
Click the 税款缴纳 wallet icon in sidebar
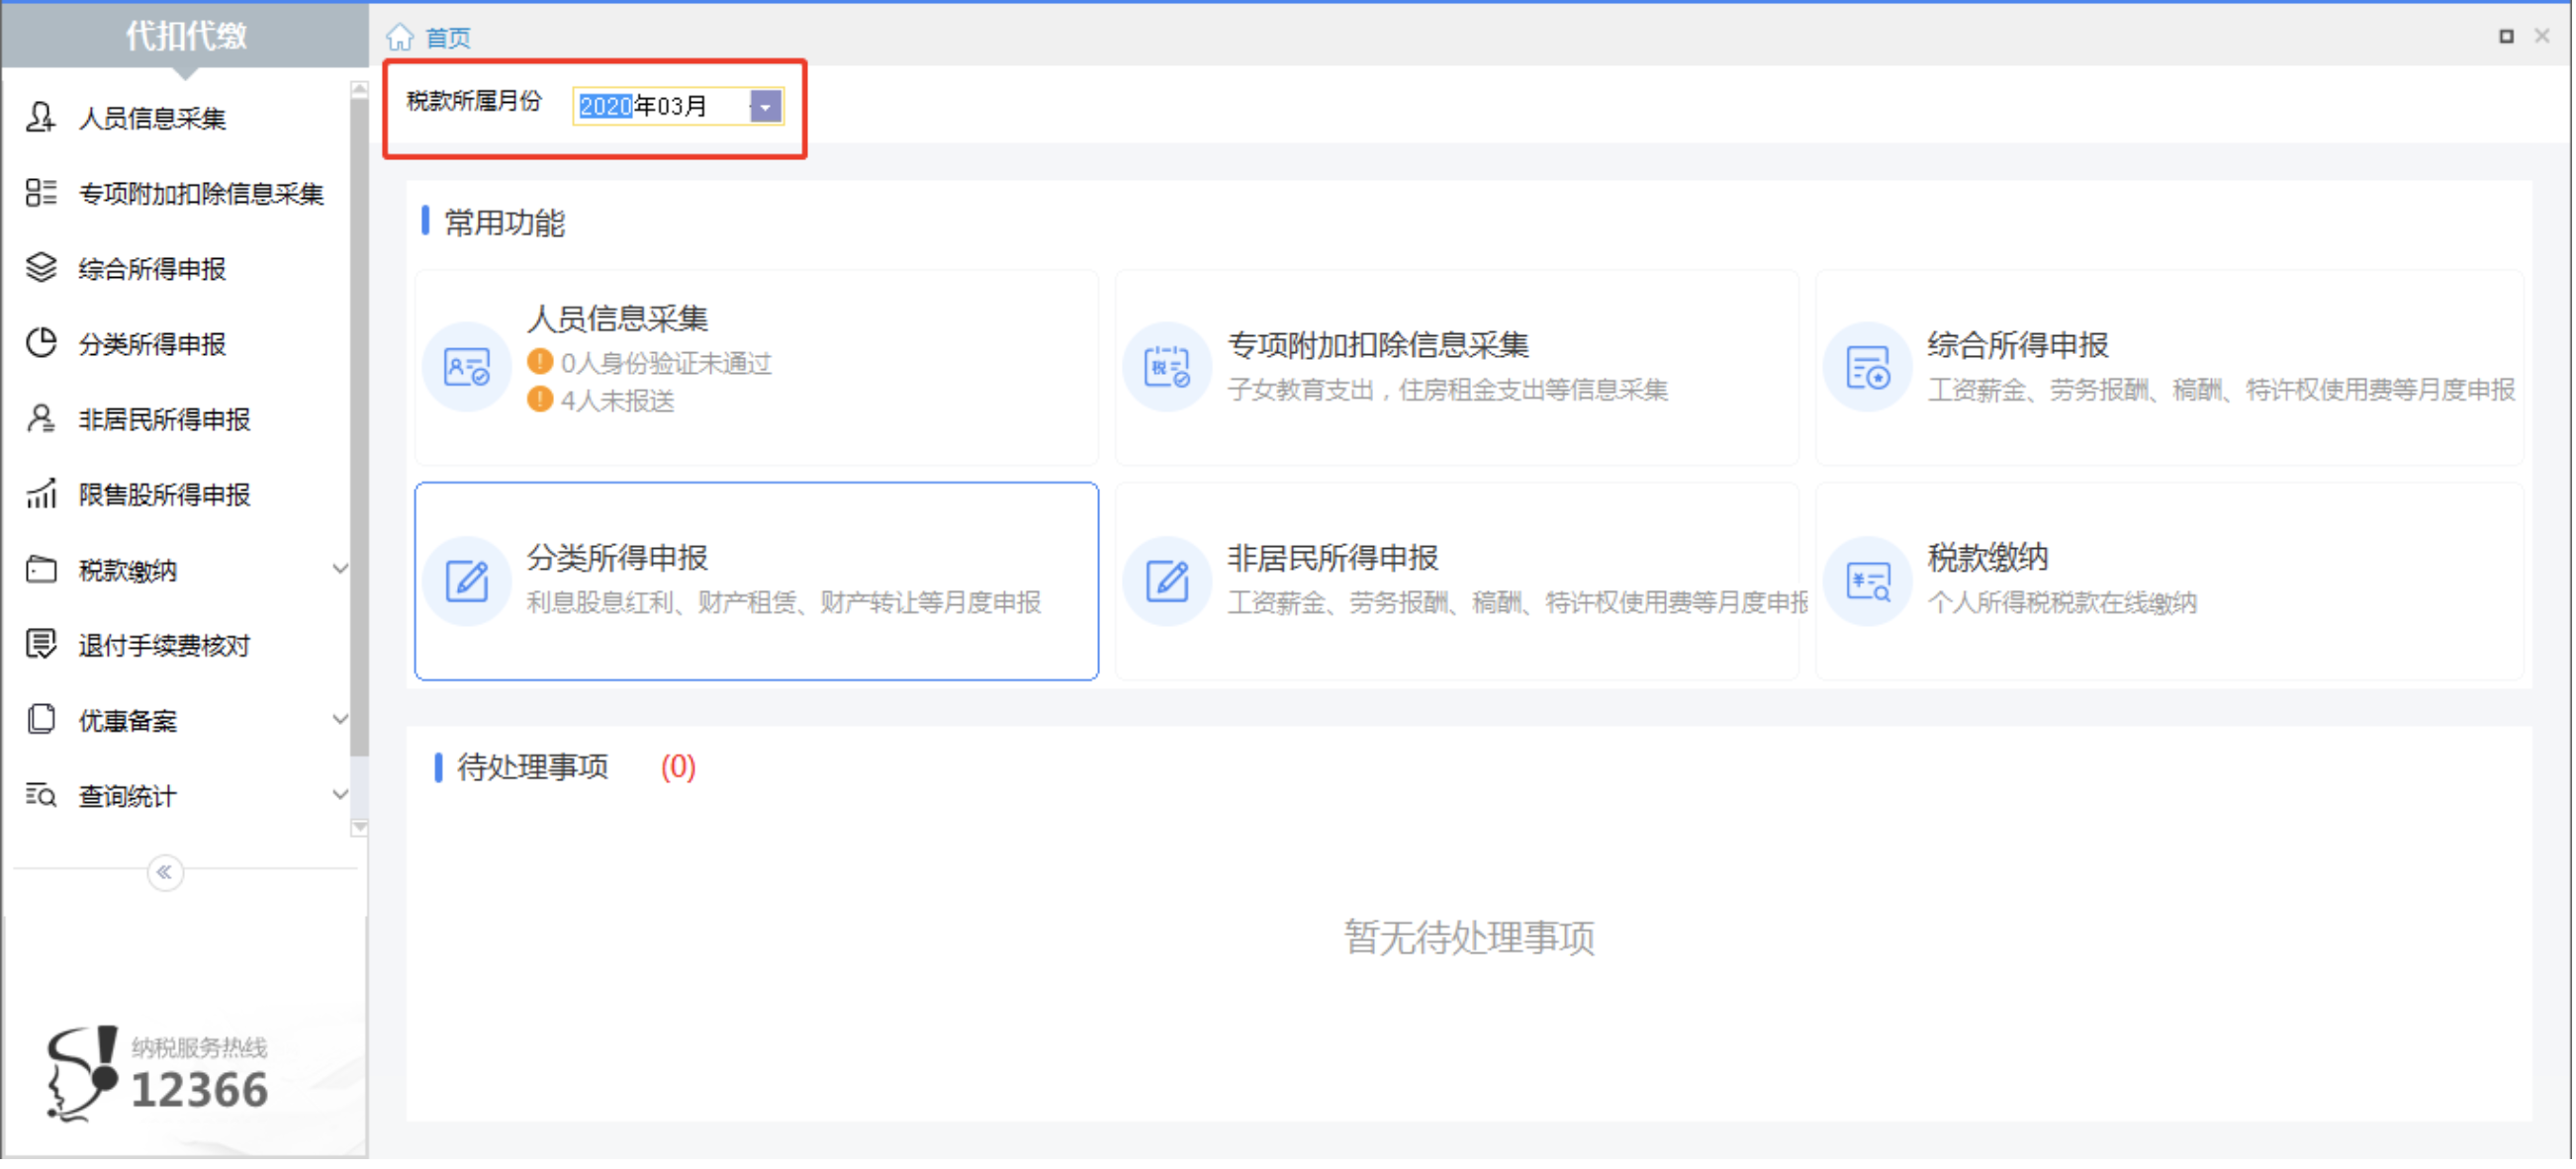point(41,569)
